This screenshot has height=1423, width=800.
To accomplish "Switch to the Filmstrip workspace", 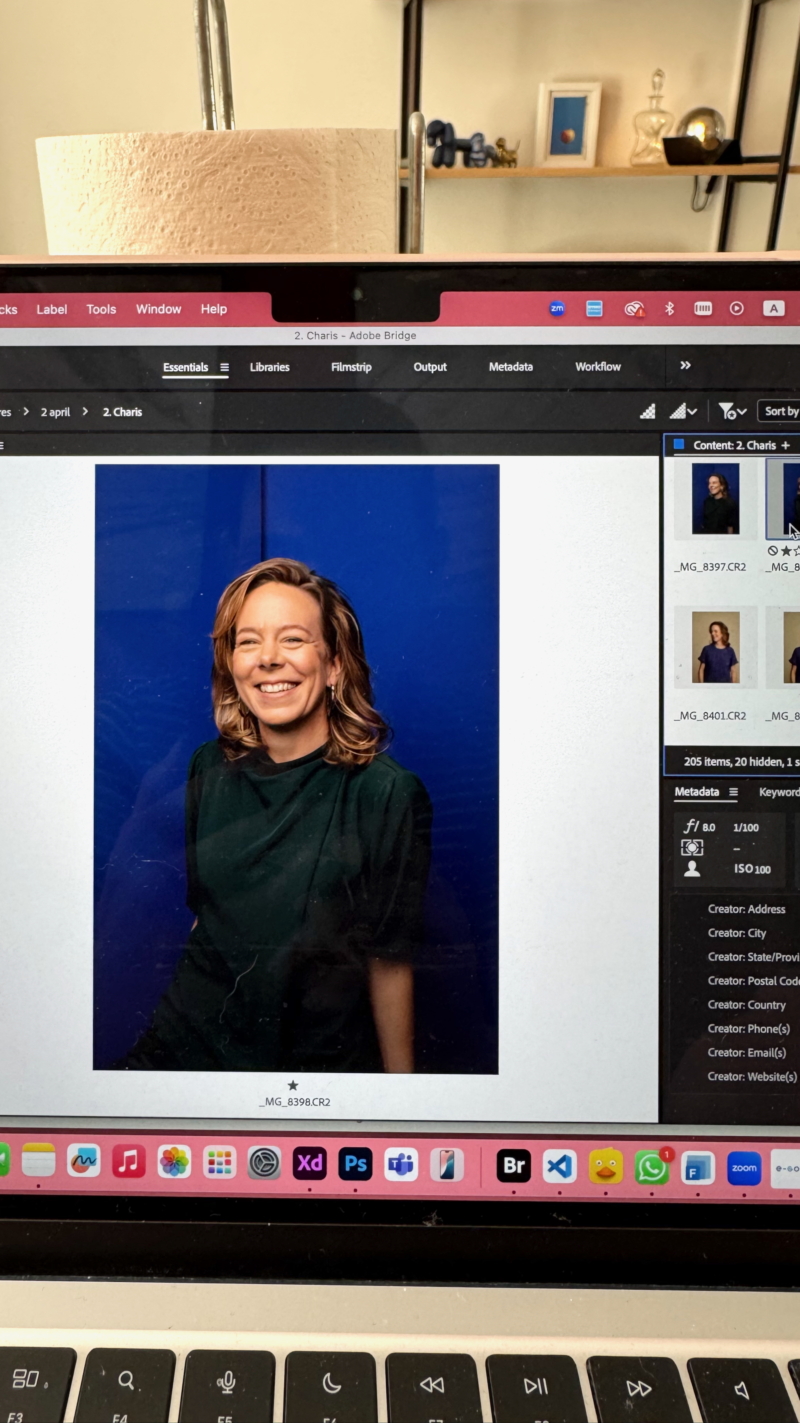I will coord(351,367).
